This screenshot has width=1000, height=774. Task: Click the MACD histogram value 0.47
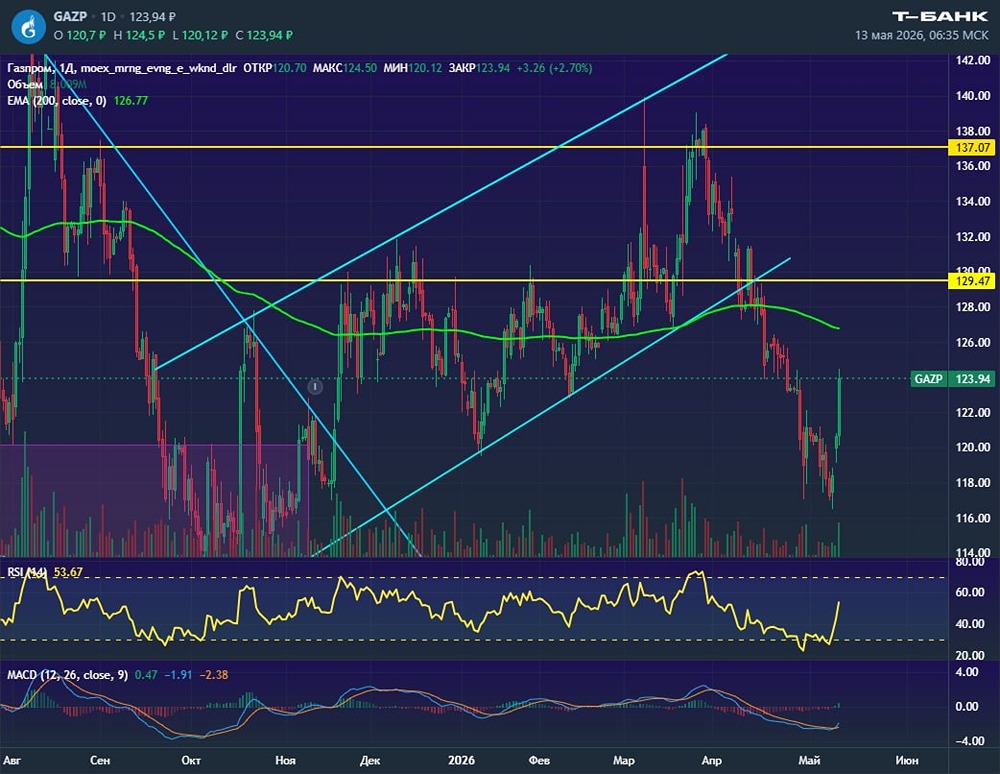[146, 675]
